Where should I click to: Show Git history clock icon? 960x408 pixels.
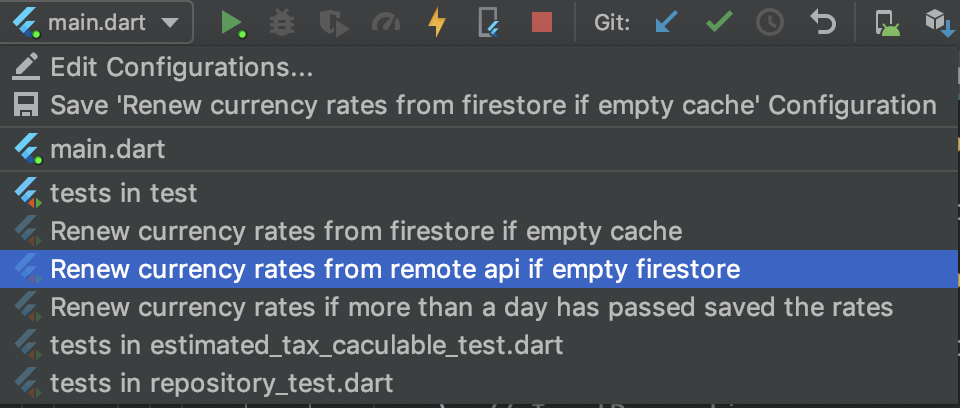pyautogui.click(x=770, y=23)
